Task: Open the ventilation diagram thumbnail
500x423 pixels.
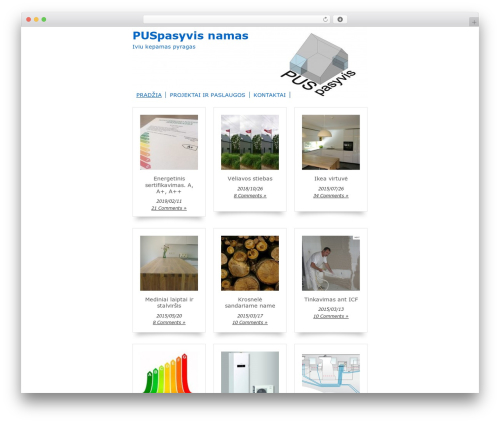Action: pyautogui.click(x=331, y=373)
